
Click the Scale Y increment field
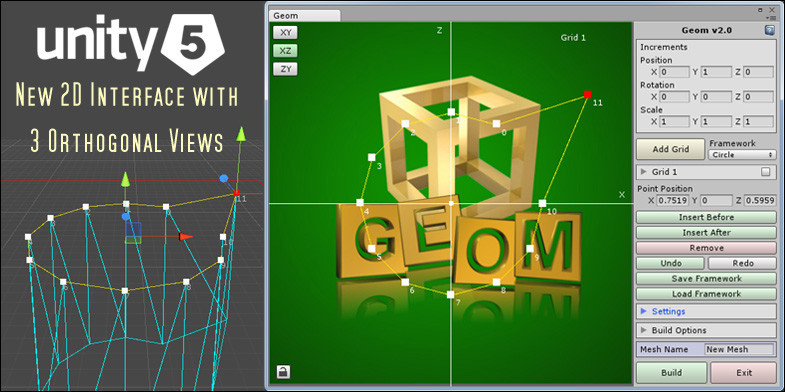tap(716, 121)
